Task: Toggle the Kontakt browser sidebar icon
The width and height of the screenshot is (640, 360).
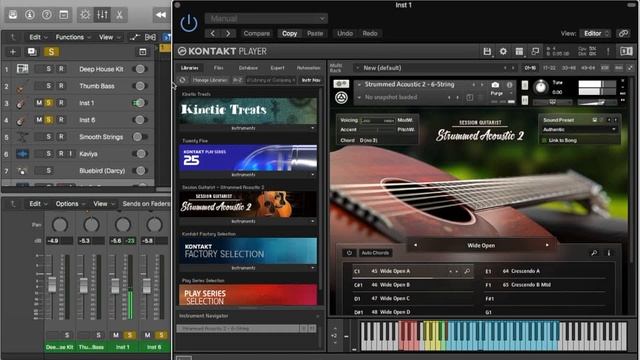Action: tap(626, 51)
